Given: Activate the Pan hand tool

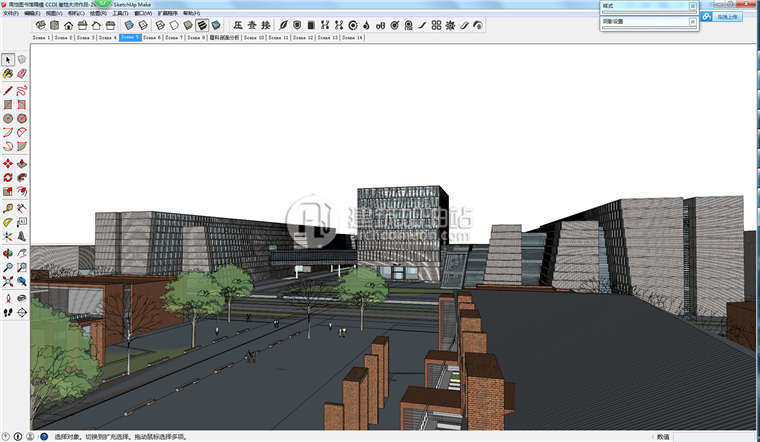Looking at the screenshot, I should tap(22, 253).
